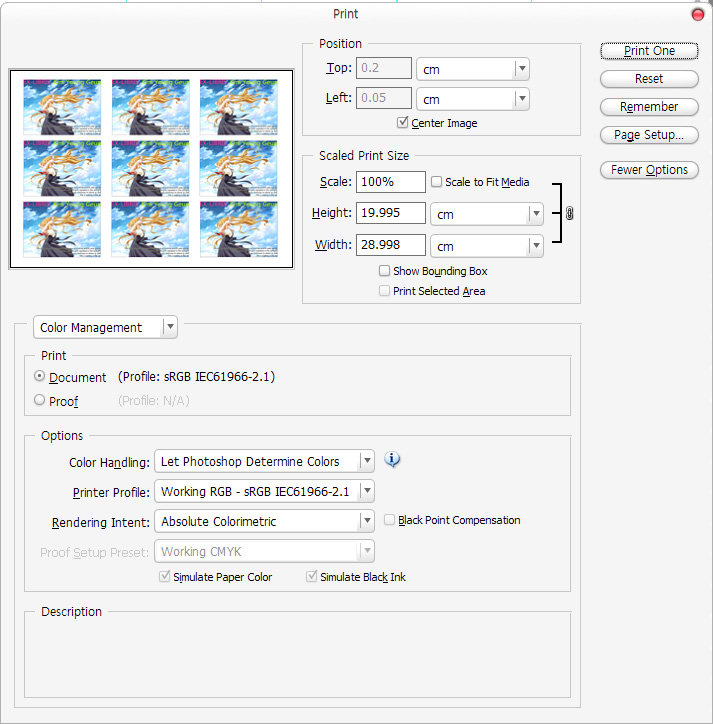The height and width of the screenshot is (724, 713).
Task: Open the Height units dropdown
Action: click(487, 214)
